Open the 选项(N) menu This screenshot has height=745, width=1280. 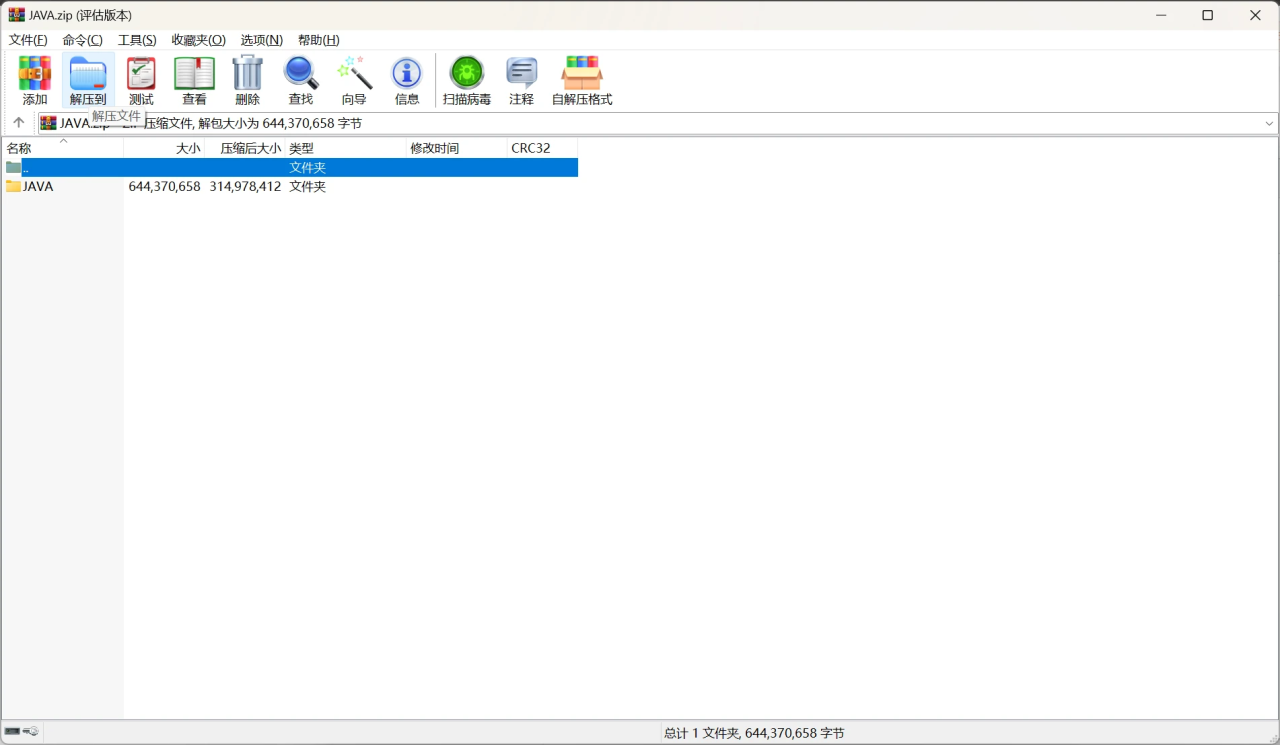click(x=262, y=40)
